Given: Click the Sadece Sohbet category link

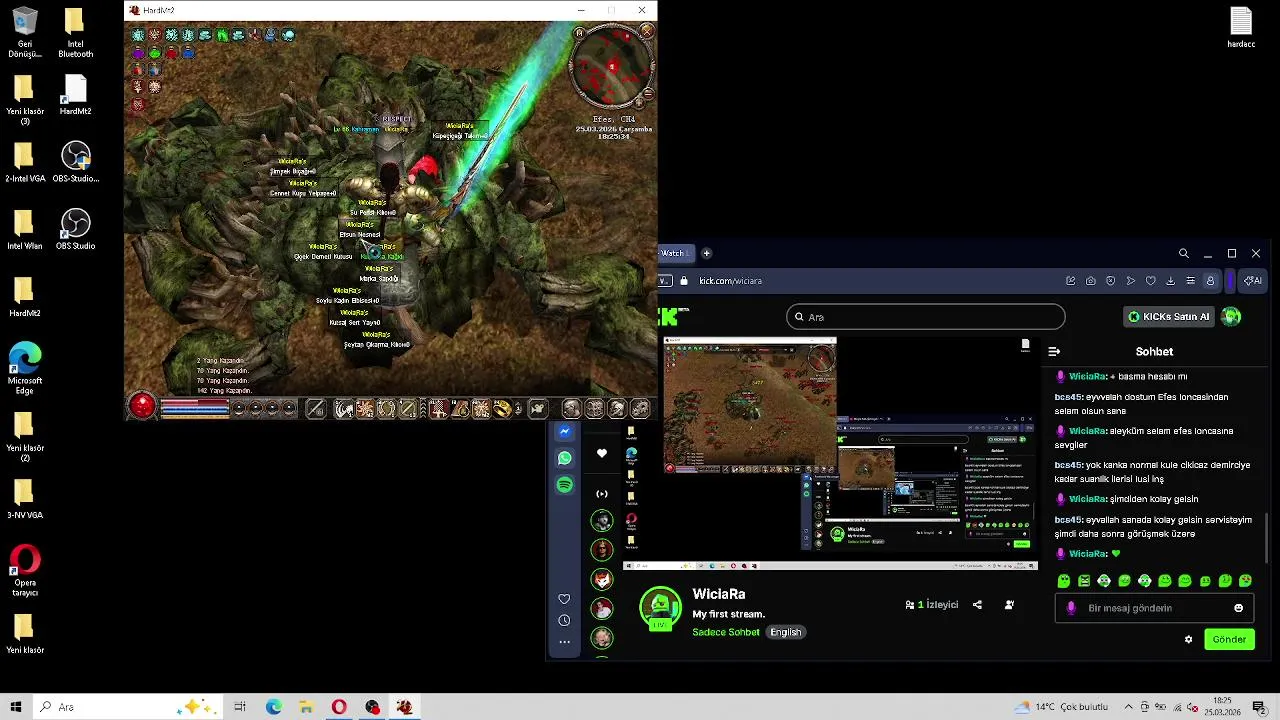Looking at the screenshot, I should point(726,632).
